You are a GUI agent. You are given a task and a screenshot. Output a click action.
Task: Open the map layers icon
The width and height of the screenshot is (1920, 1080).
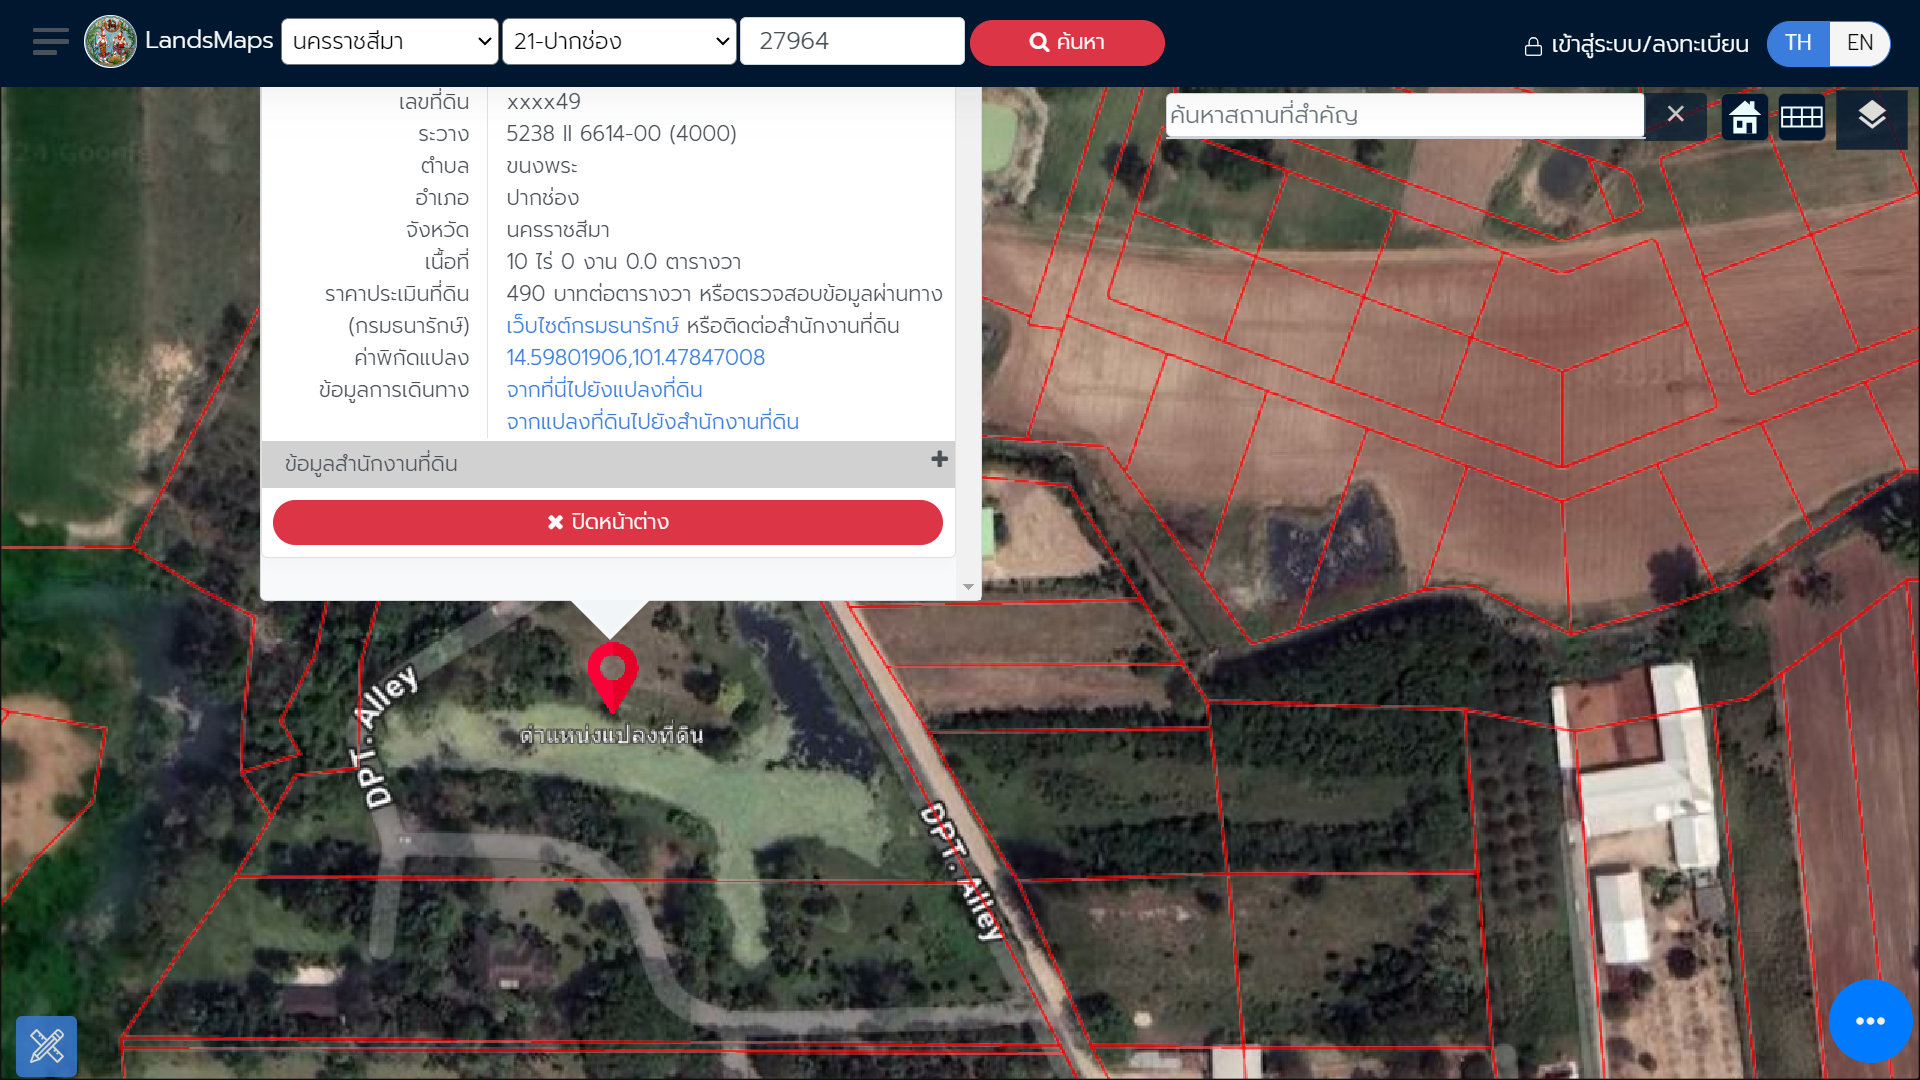coord(1872,117)
